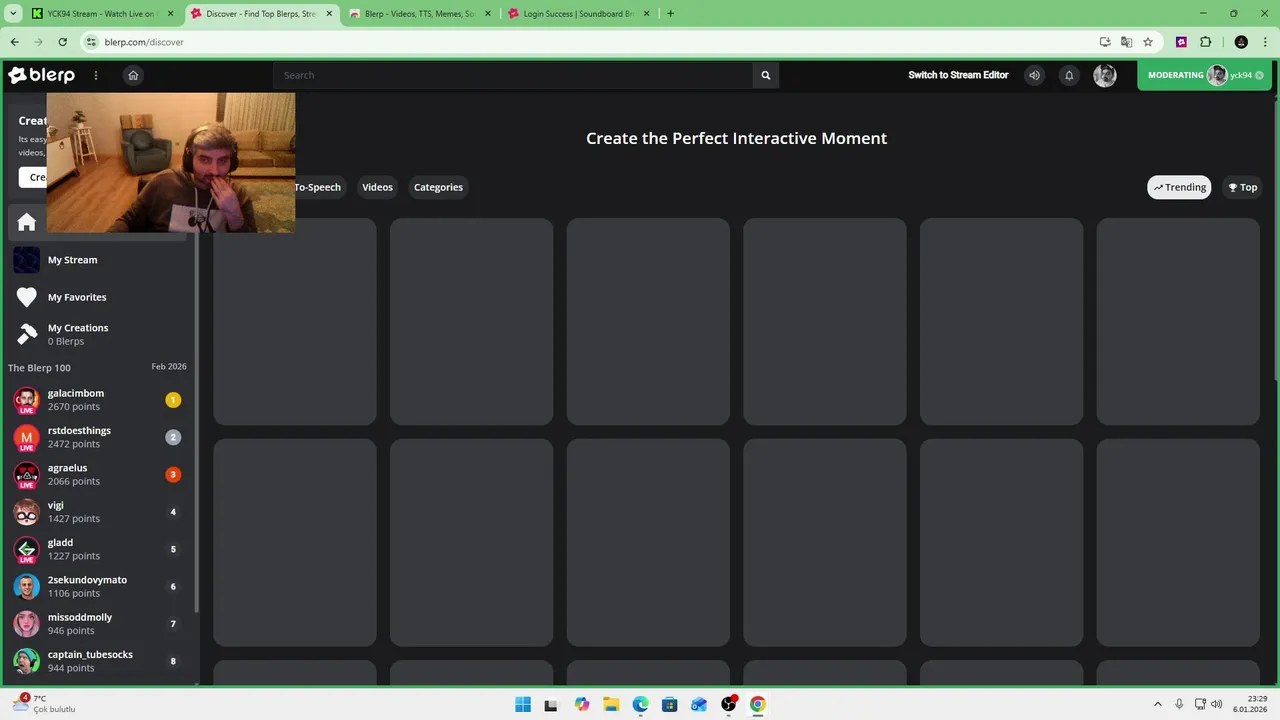Open the profile avatar menu in the Blerp header
Viewport: 1280px width, 720px height.
pyautogui.click(x=1105, y=75)
